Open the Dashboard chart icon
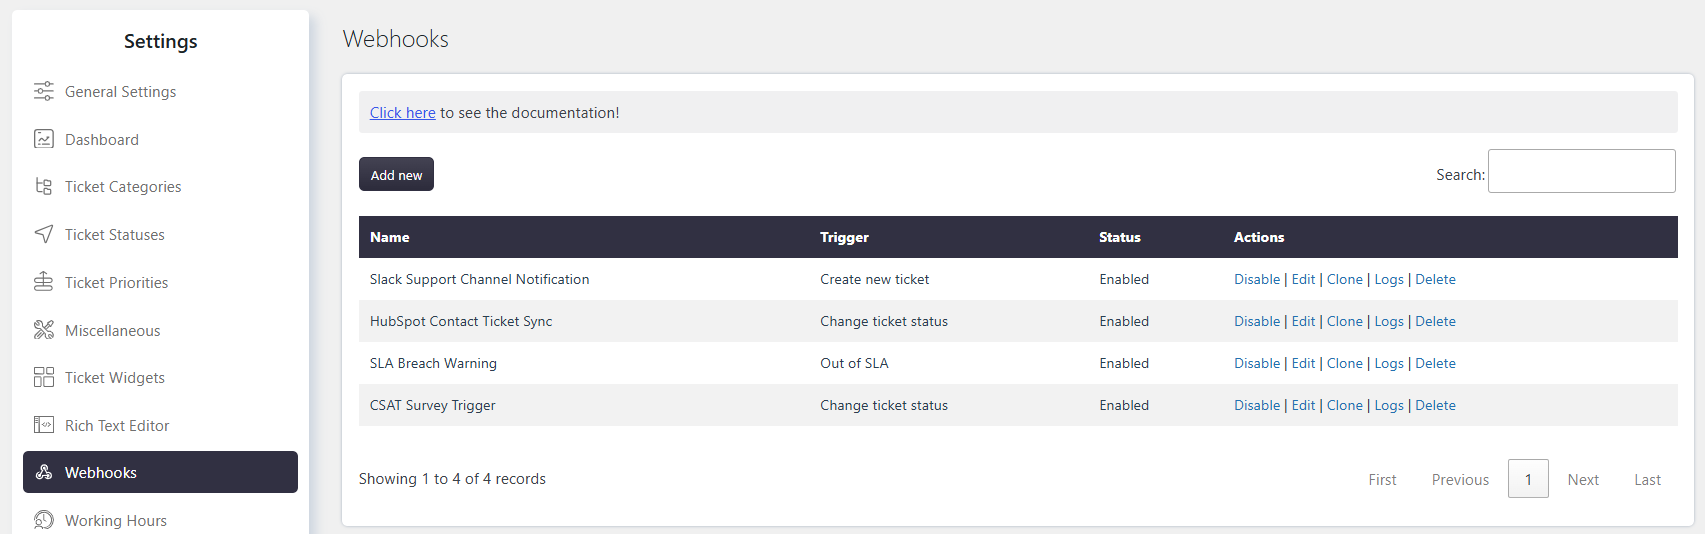The width and height of the screenshot is (1705, 534). click(x=44, y=139)
